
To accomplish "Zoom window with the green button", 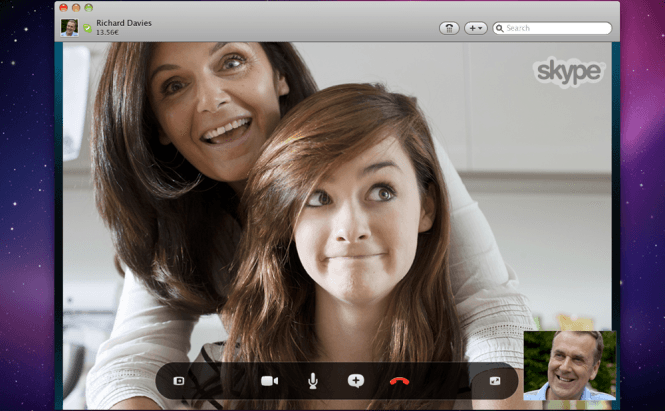I will (88, 7).
